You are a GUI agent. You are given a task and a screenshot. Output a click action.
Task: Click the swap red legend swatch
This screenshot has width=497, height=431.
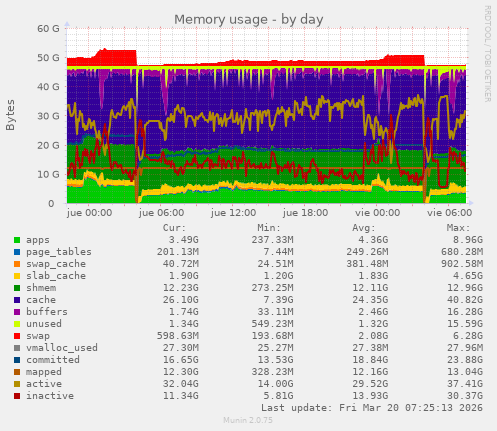[x=17, y=336]
